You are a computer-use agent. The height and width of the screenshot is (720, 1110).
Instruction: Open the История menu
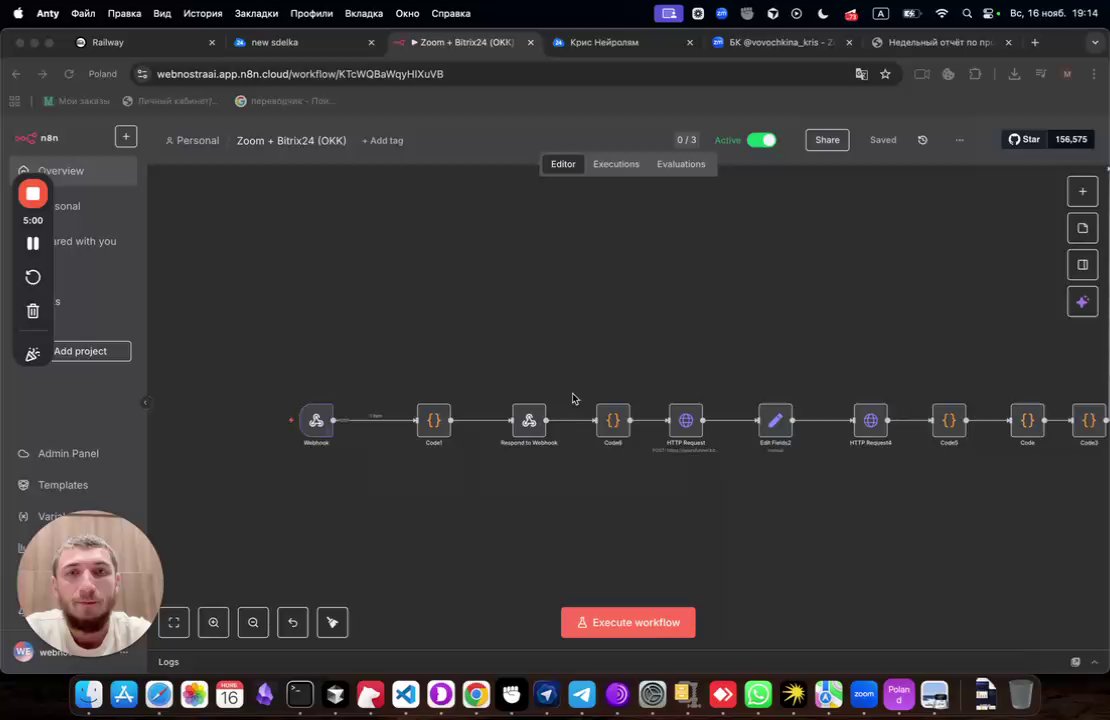(x=202, y=13)
